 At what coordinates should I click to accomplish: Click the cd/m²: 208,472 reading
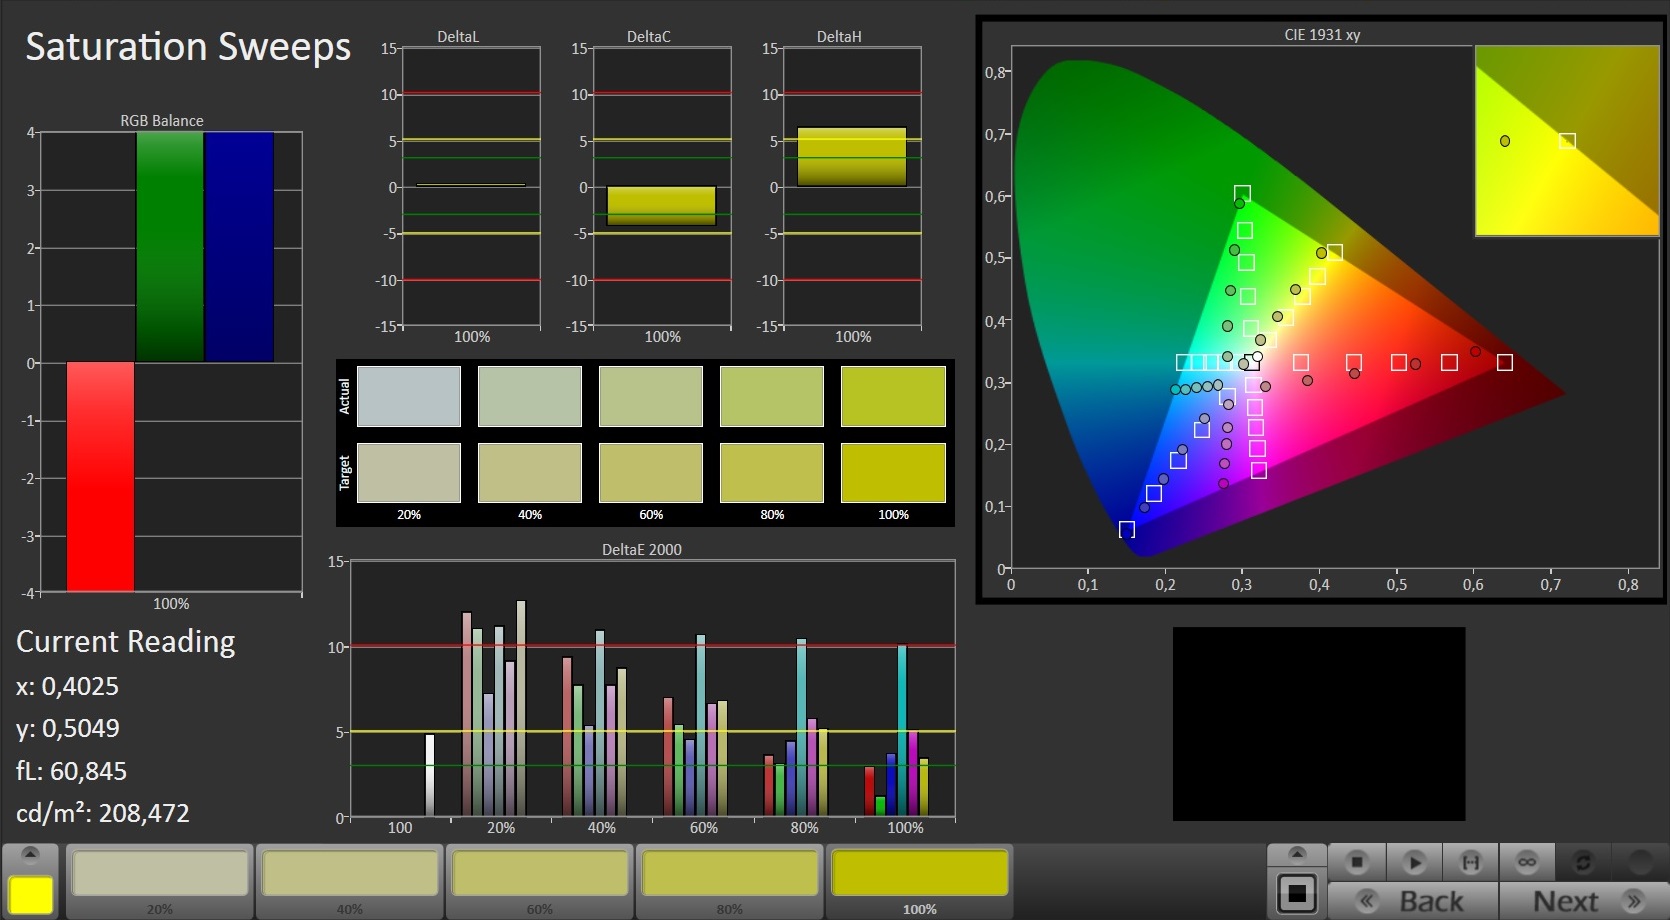(x=103, y=813)
